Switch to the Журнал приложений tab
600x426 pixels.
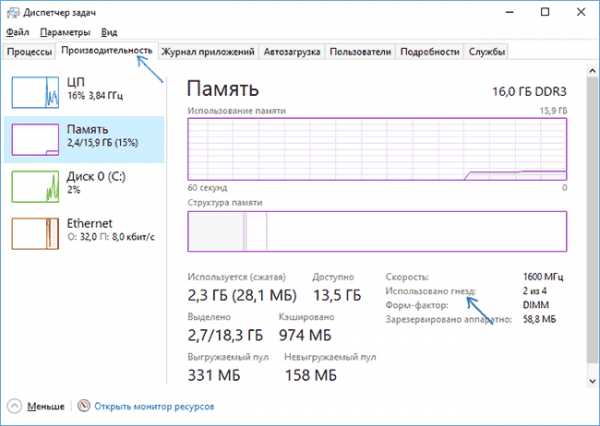coord(208,52)
